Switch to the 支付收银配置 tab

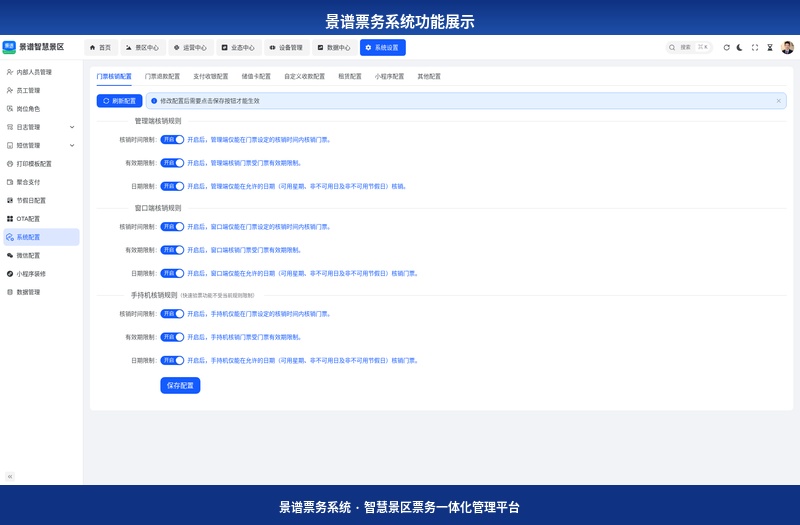click(x=211, y=77)
